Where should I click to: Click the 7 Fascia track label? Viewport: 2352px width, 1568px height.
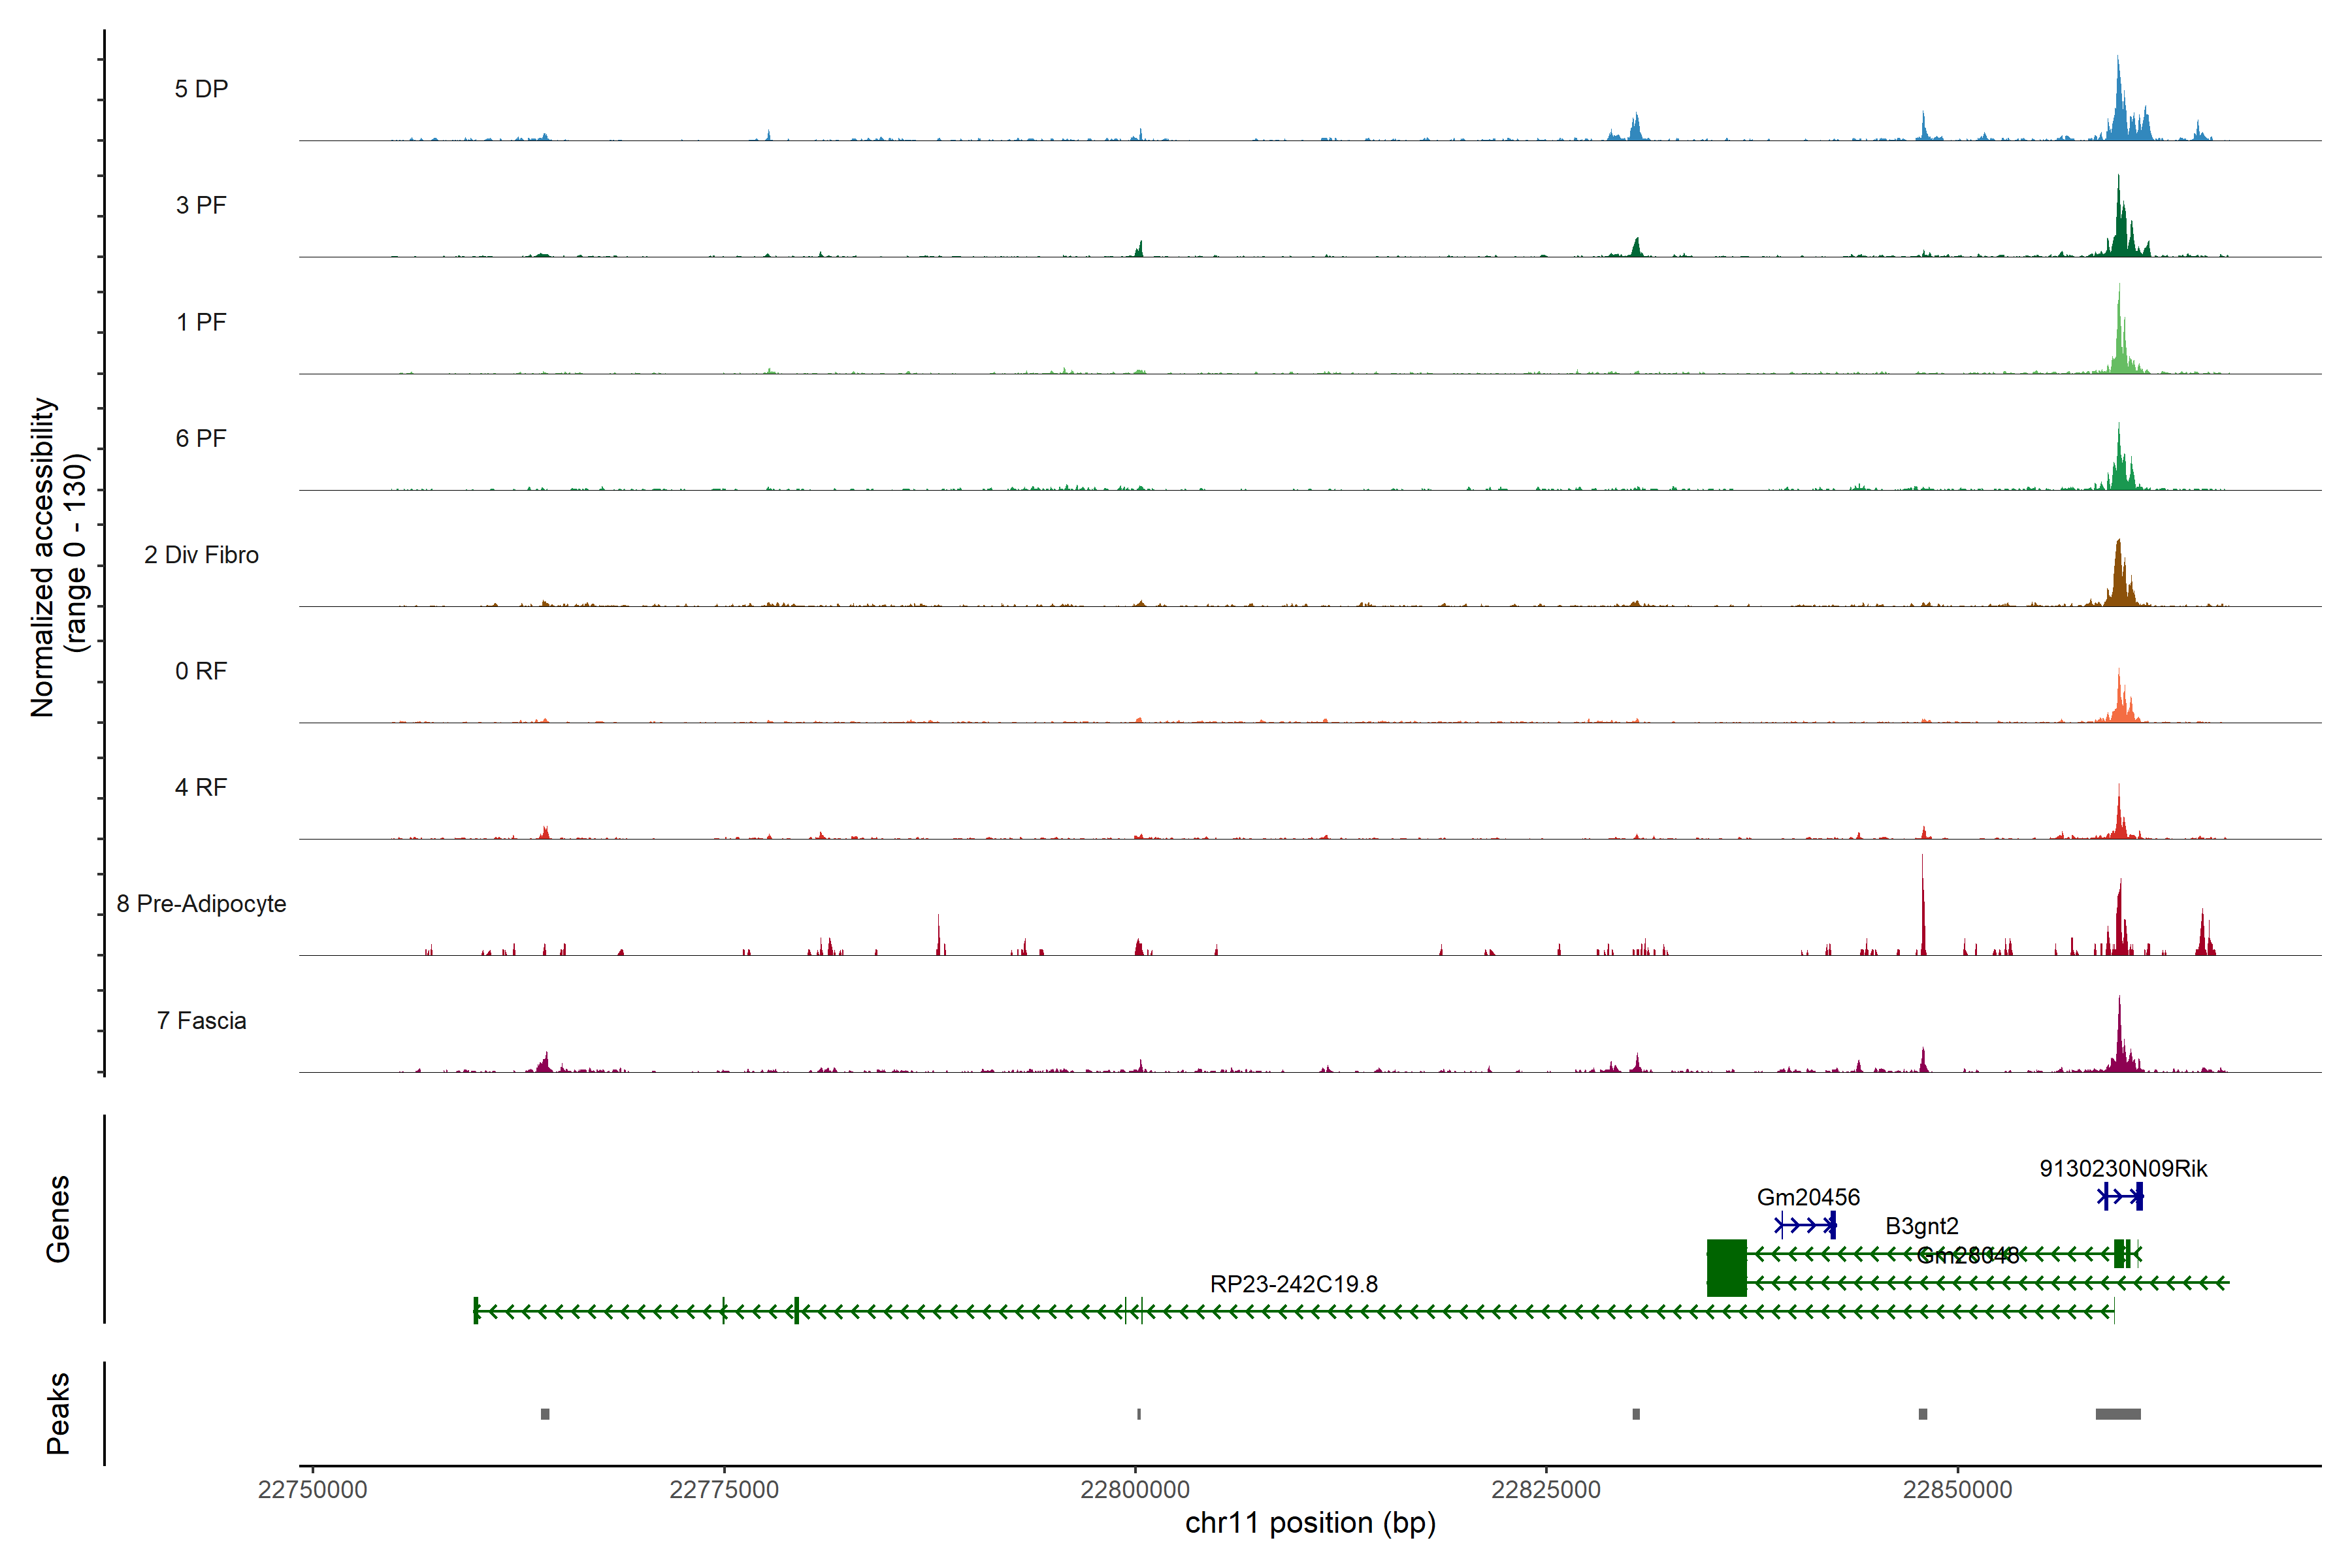201,1020
